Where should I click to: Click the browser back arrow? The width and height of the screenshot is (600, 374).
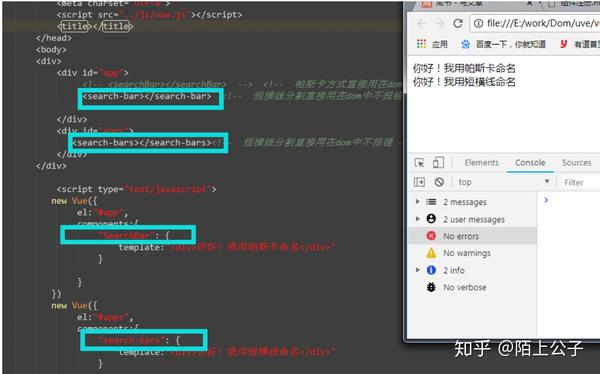pyautogui.click(x=422, y=23)
